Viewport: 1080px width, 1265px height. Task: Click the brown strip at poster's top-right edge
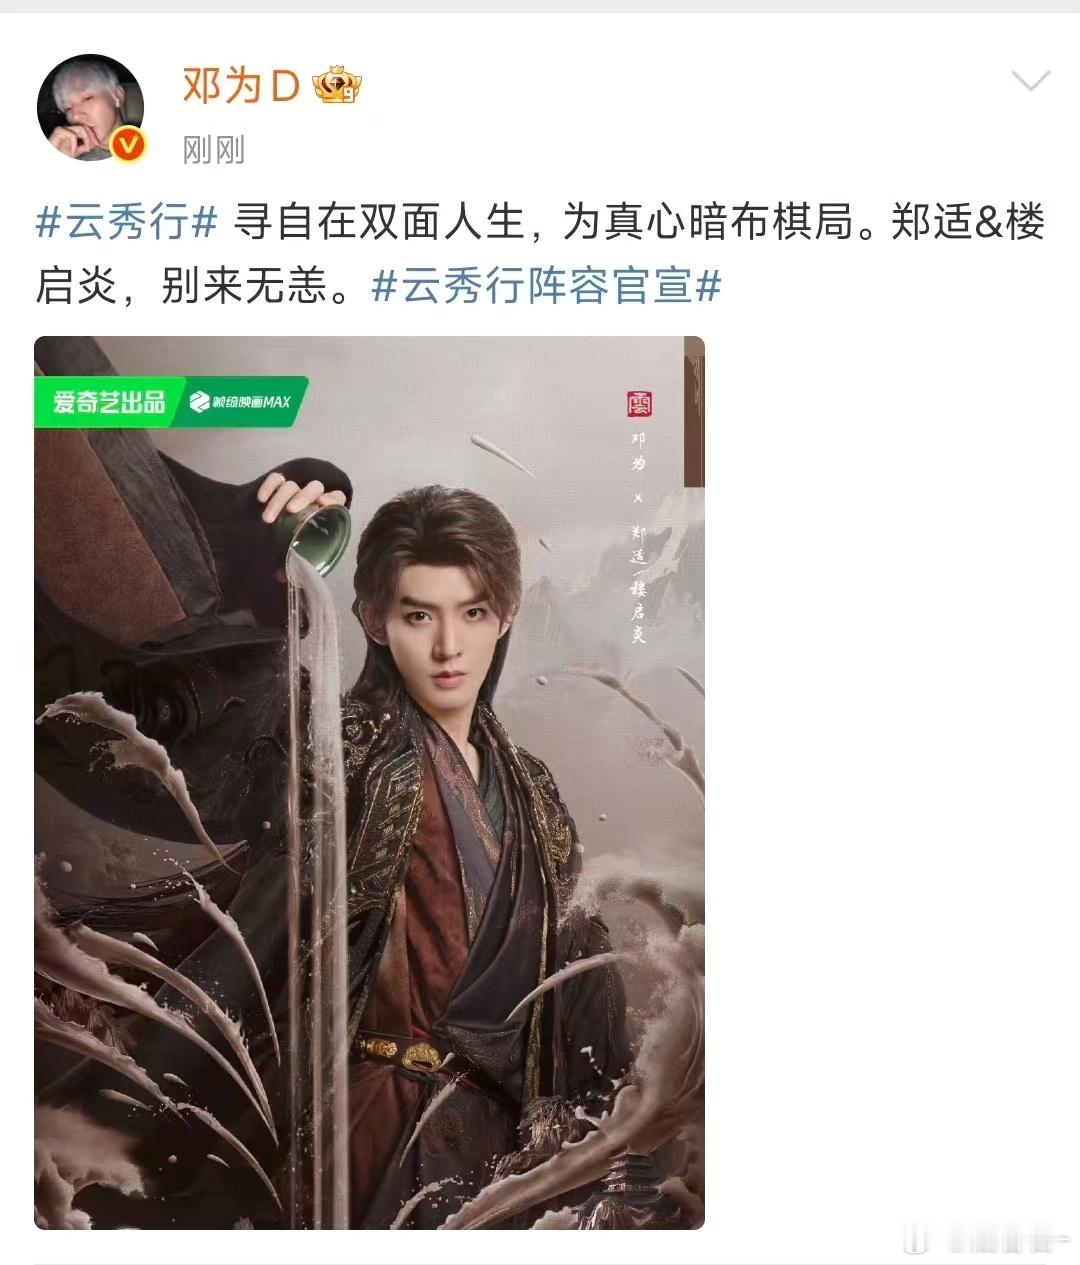694,412
